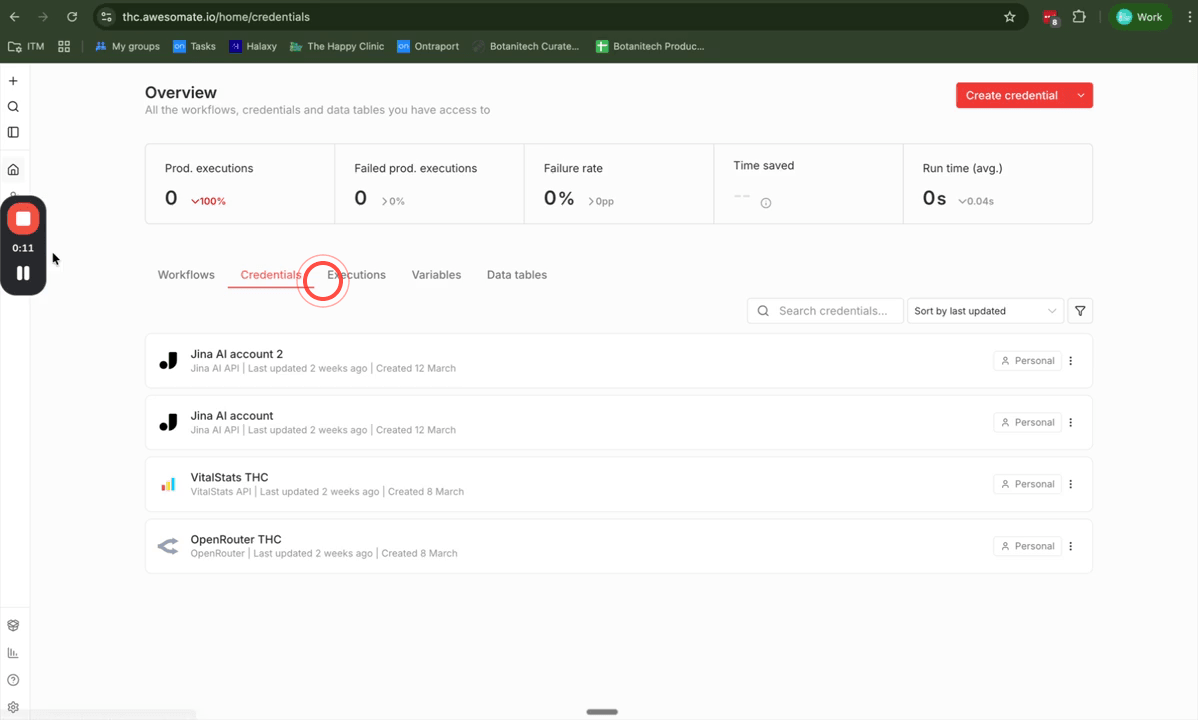1198x720 pixels.
Task: Click the VitalStats logo on VitalStats THC
Action: click(167, 484)
